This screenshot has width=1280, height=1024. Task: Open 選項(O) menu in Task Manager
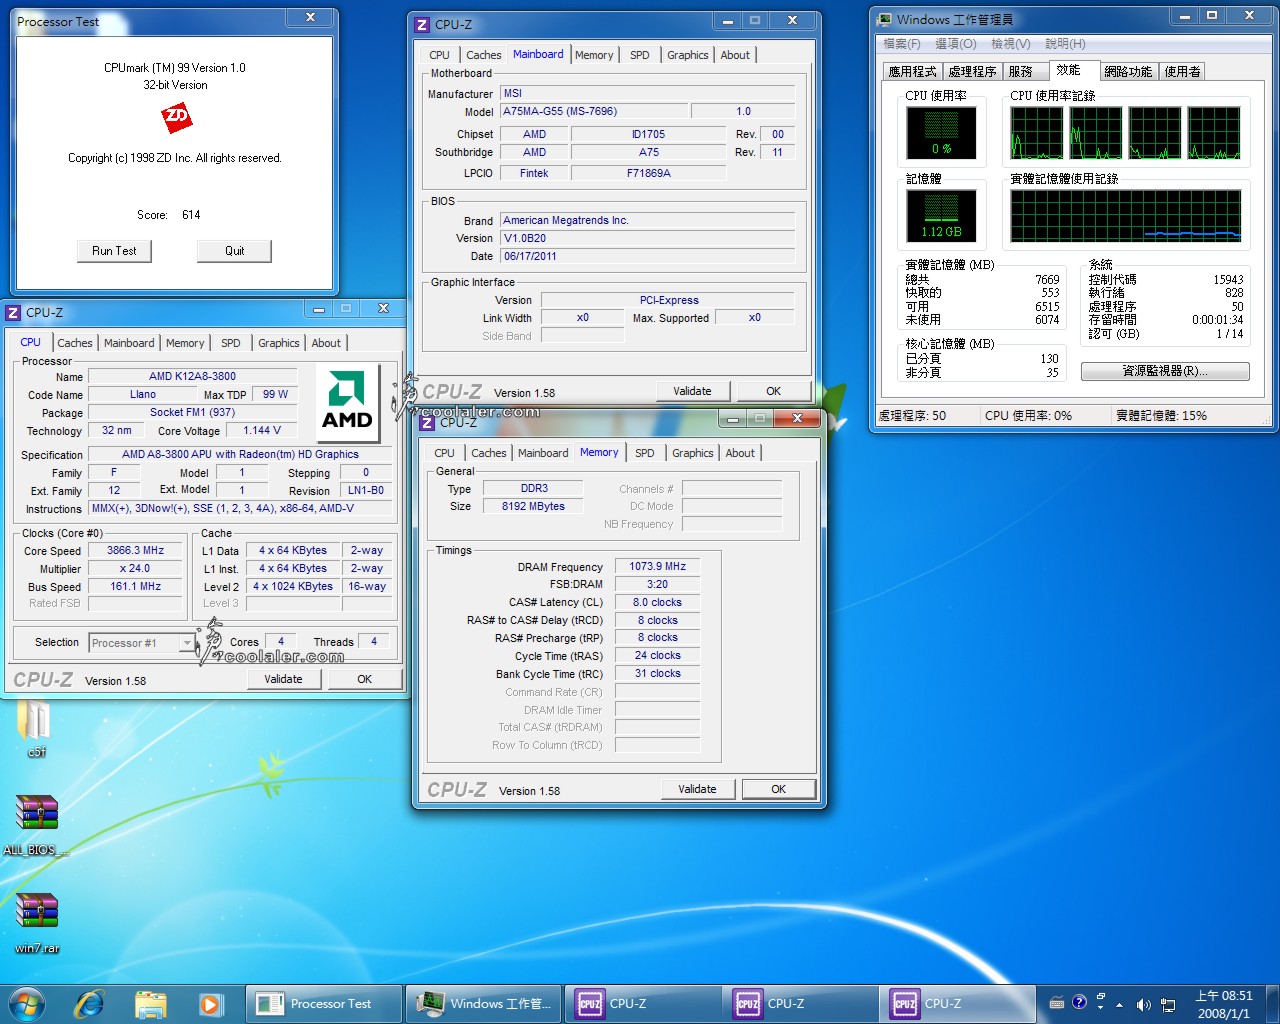click(x=956, y=44)
